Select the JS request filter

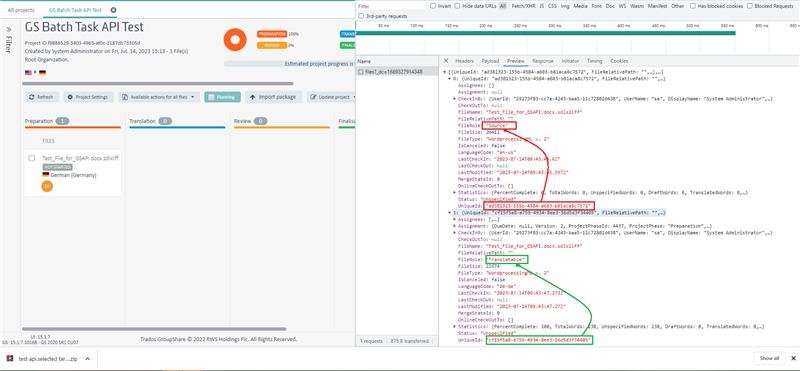[541, 6]
